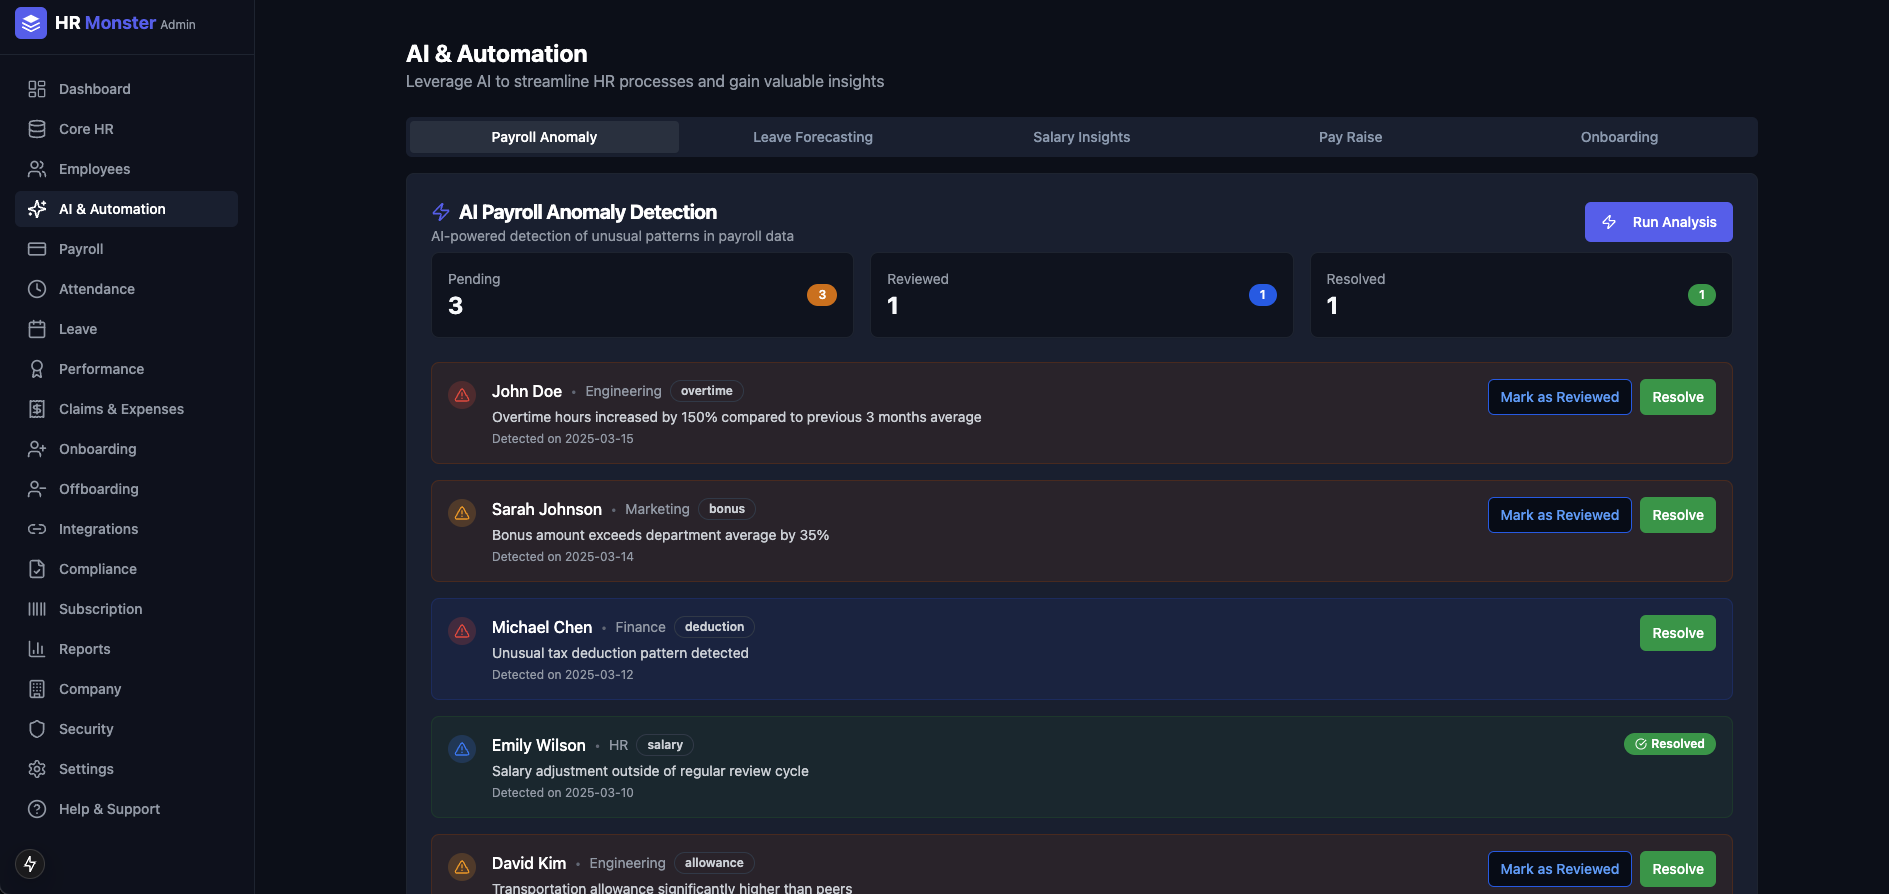Screen dimensions: 1889x894
Task: Select the Onboarding tab at top
Action: pos(1619,137)
